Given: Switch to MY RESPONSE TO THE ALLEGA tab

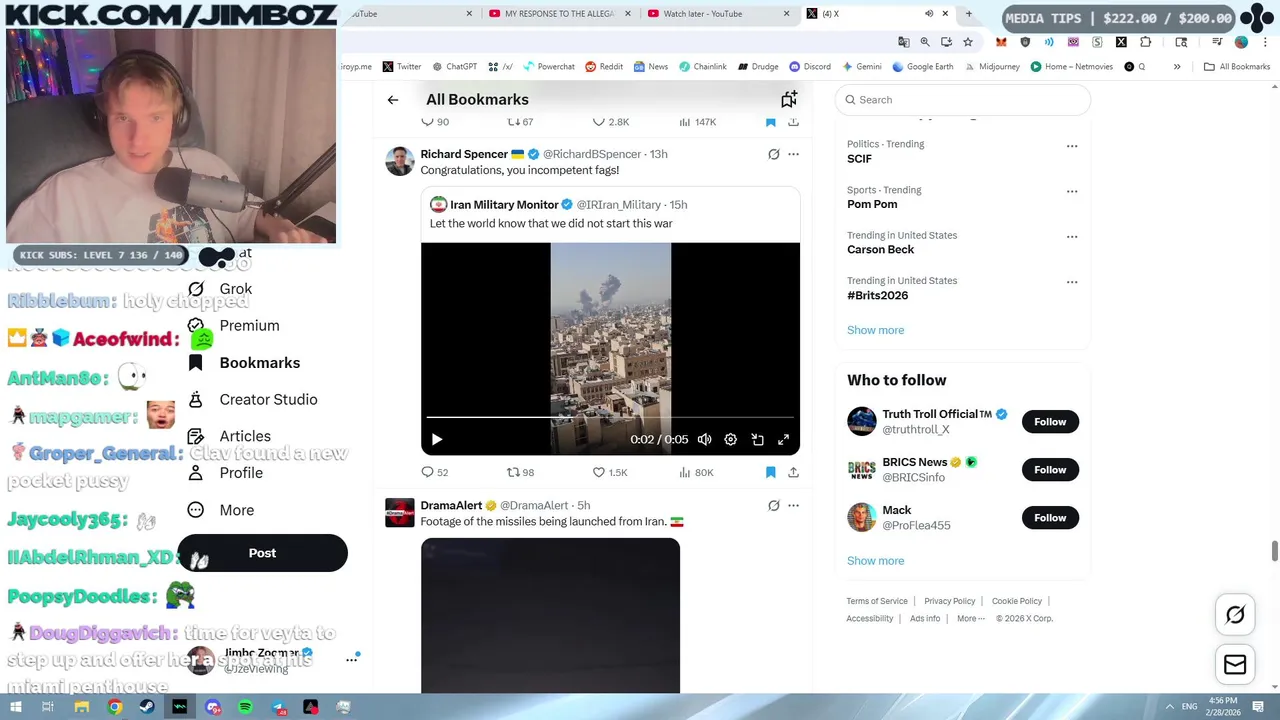Looking at the screenshot, I should pyautogui.click(x=559, y=14).
